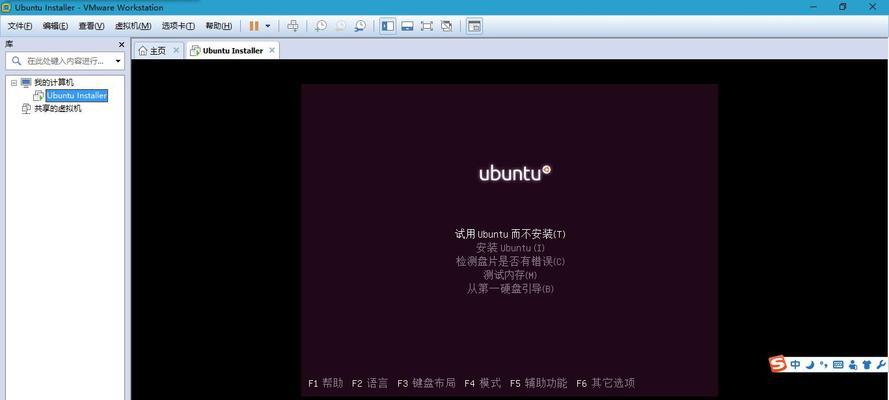Restore down the VMware Workstation window
The image size is (889, 400).
[x=843, y=7]
